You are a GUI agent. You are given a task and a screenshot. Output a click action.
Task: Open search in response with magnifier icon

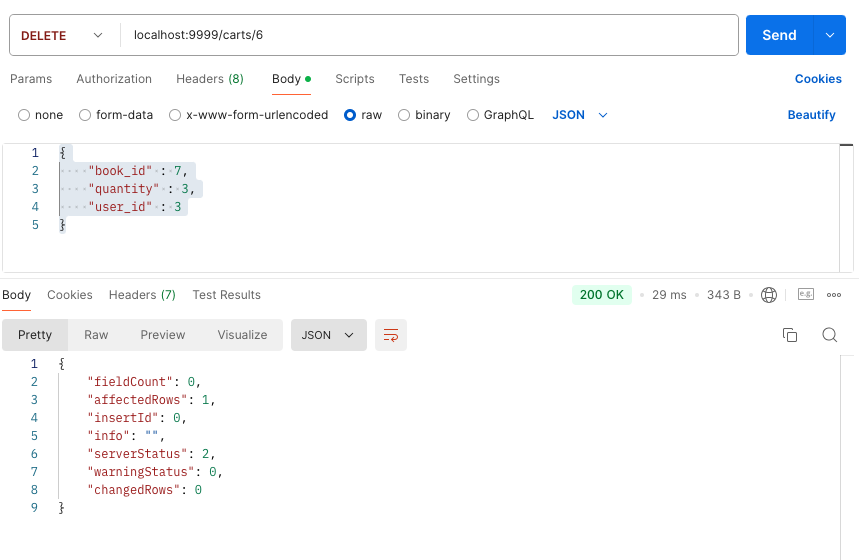point(829,335)
